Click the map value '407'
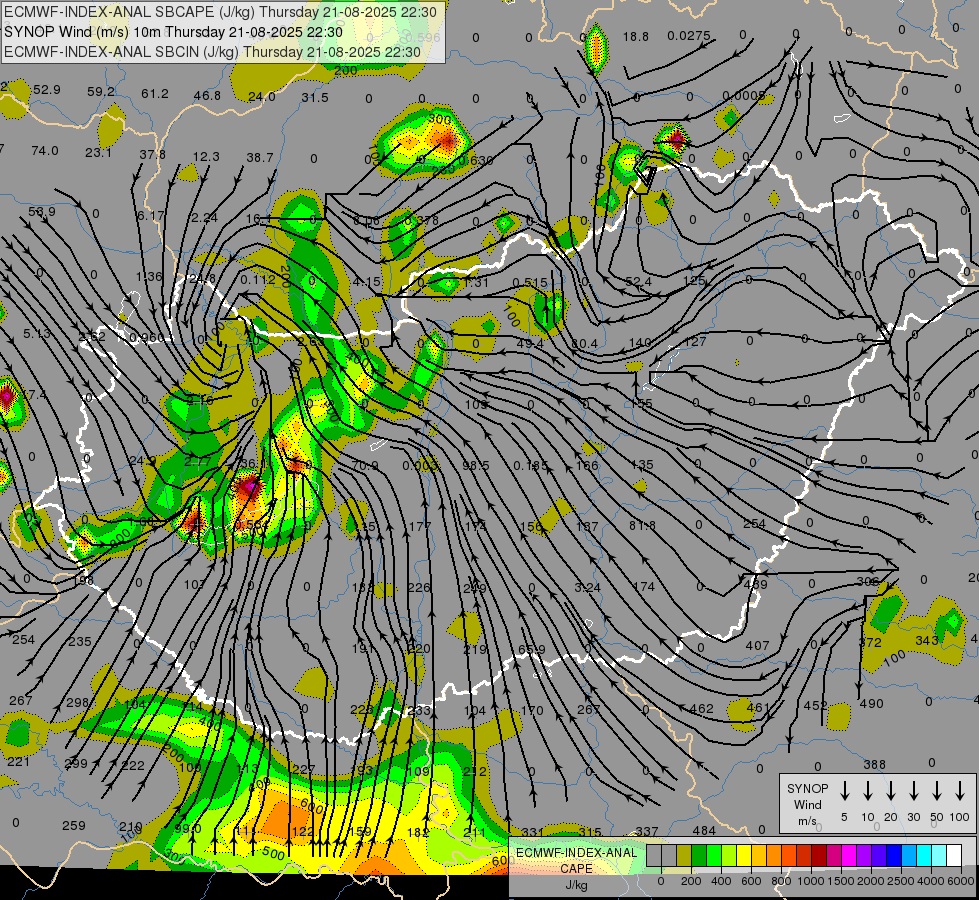Image resolution: width=979 pixels, height=900 pixels. [x=757, y=645]
